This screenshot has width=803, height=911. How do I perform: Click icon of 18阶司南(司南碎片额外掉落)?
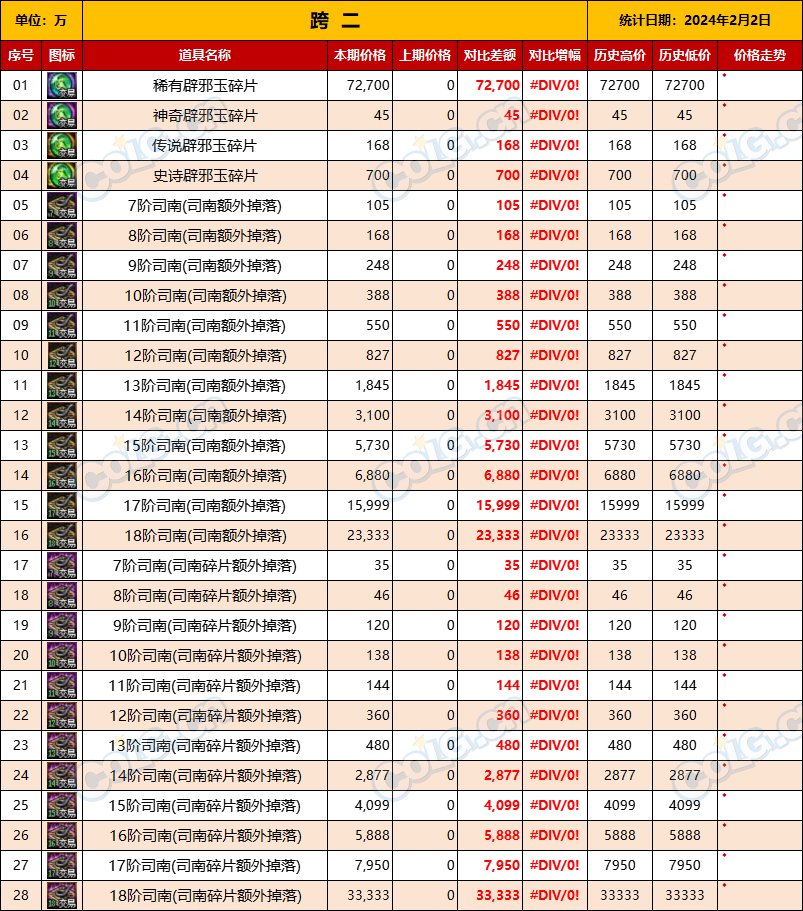[62, 896]
